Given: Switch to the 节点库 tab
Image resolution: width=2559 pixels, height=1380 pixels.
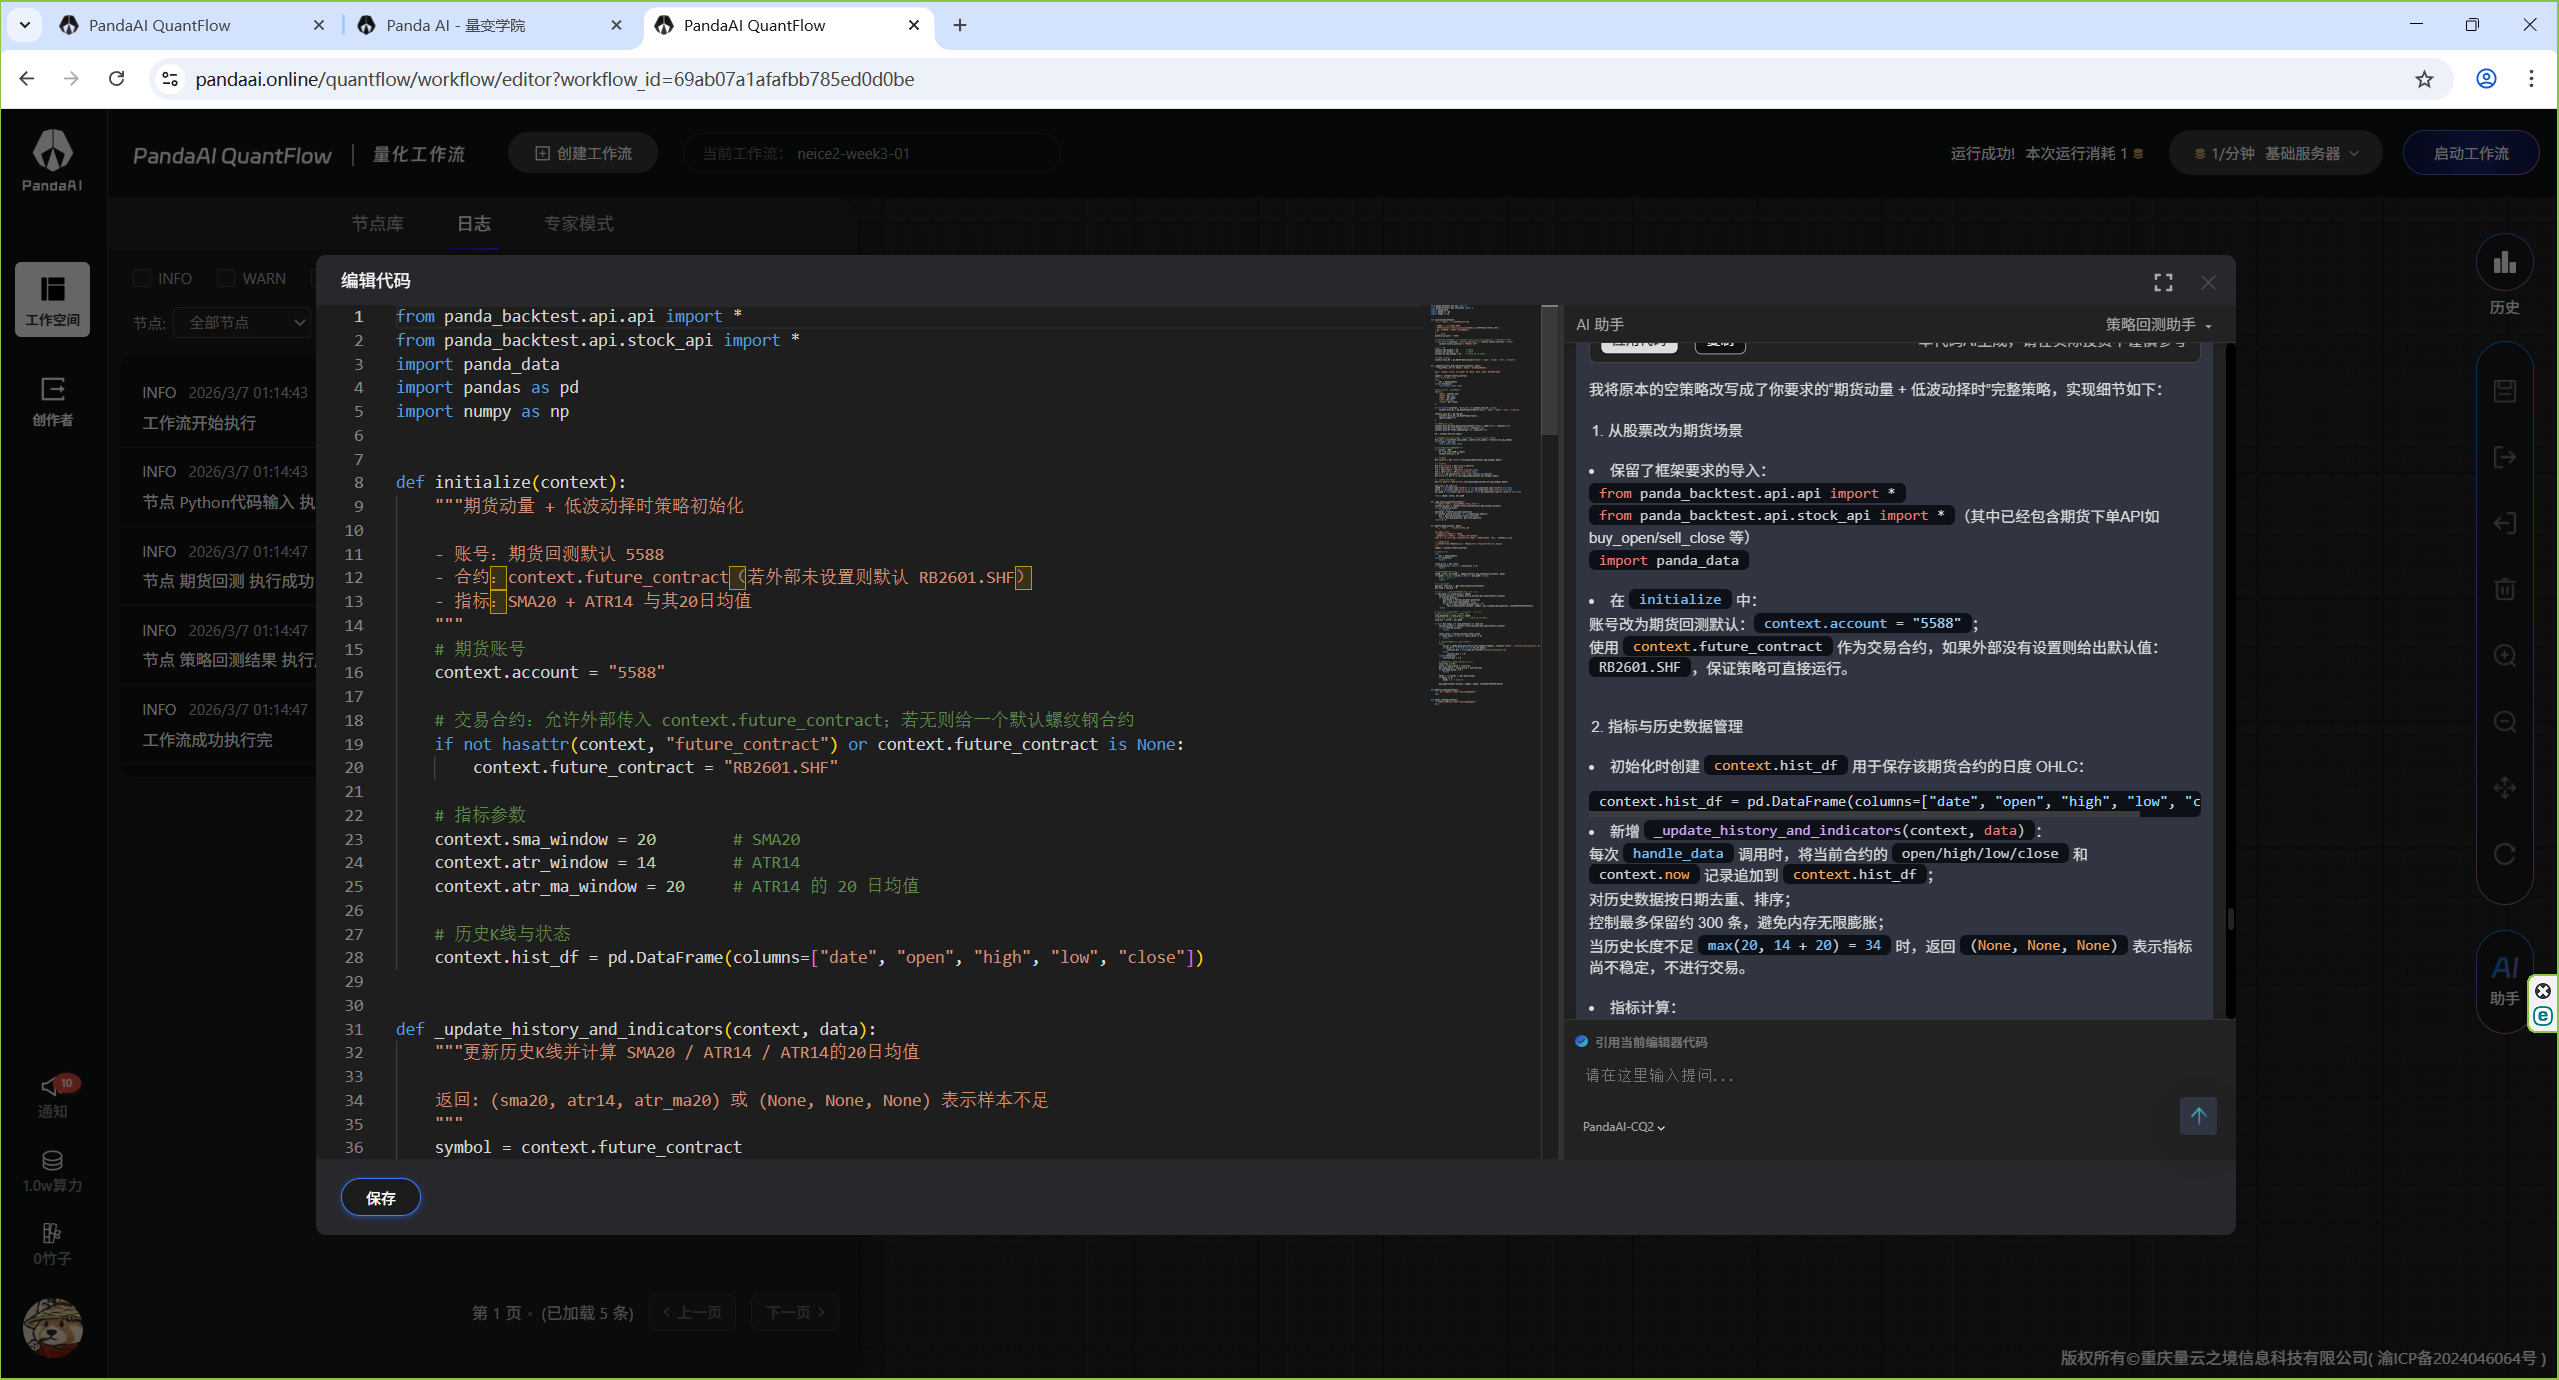Looking at the screenshot, I should click(x=377, y=224).
